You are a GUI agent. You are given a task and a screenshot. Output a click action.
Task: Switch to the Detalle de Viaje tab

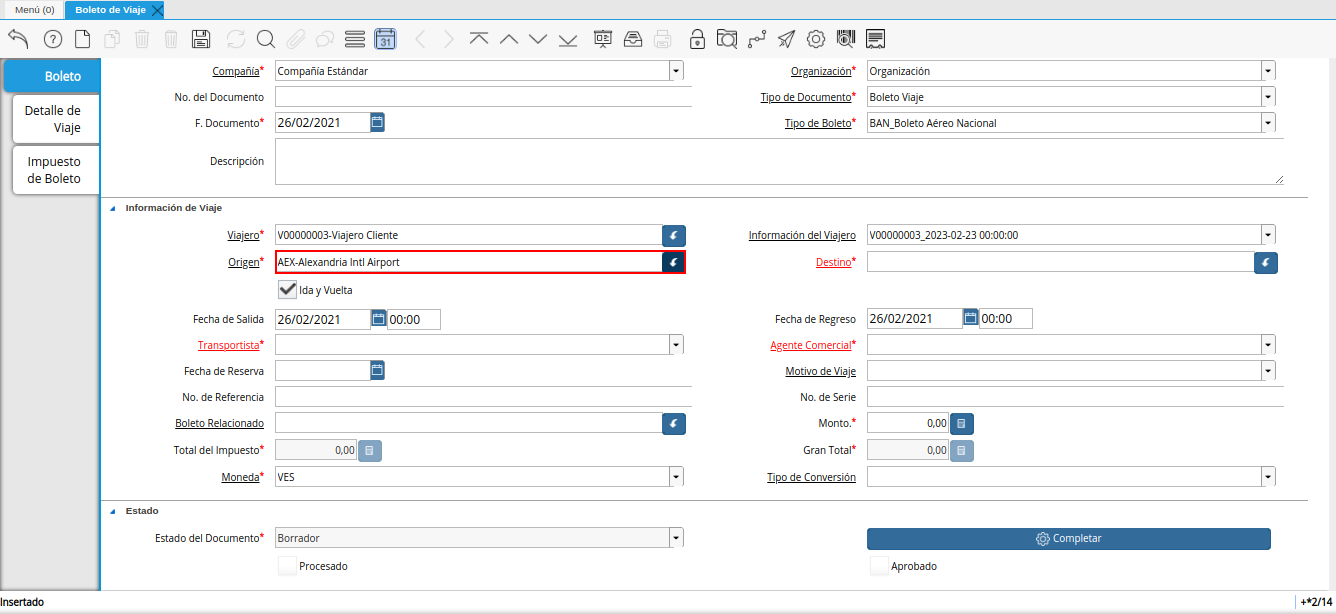53,119
